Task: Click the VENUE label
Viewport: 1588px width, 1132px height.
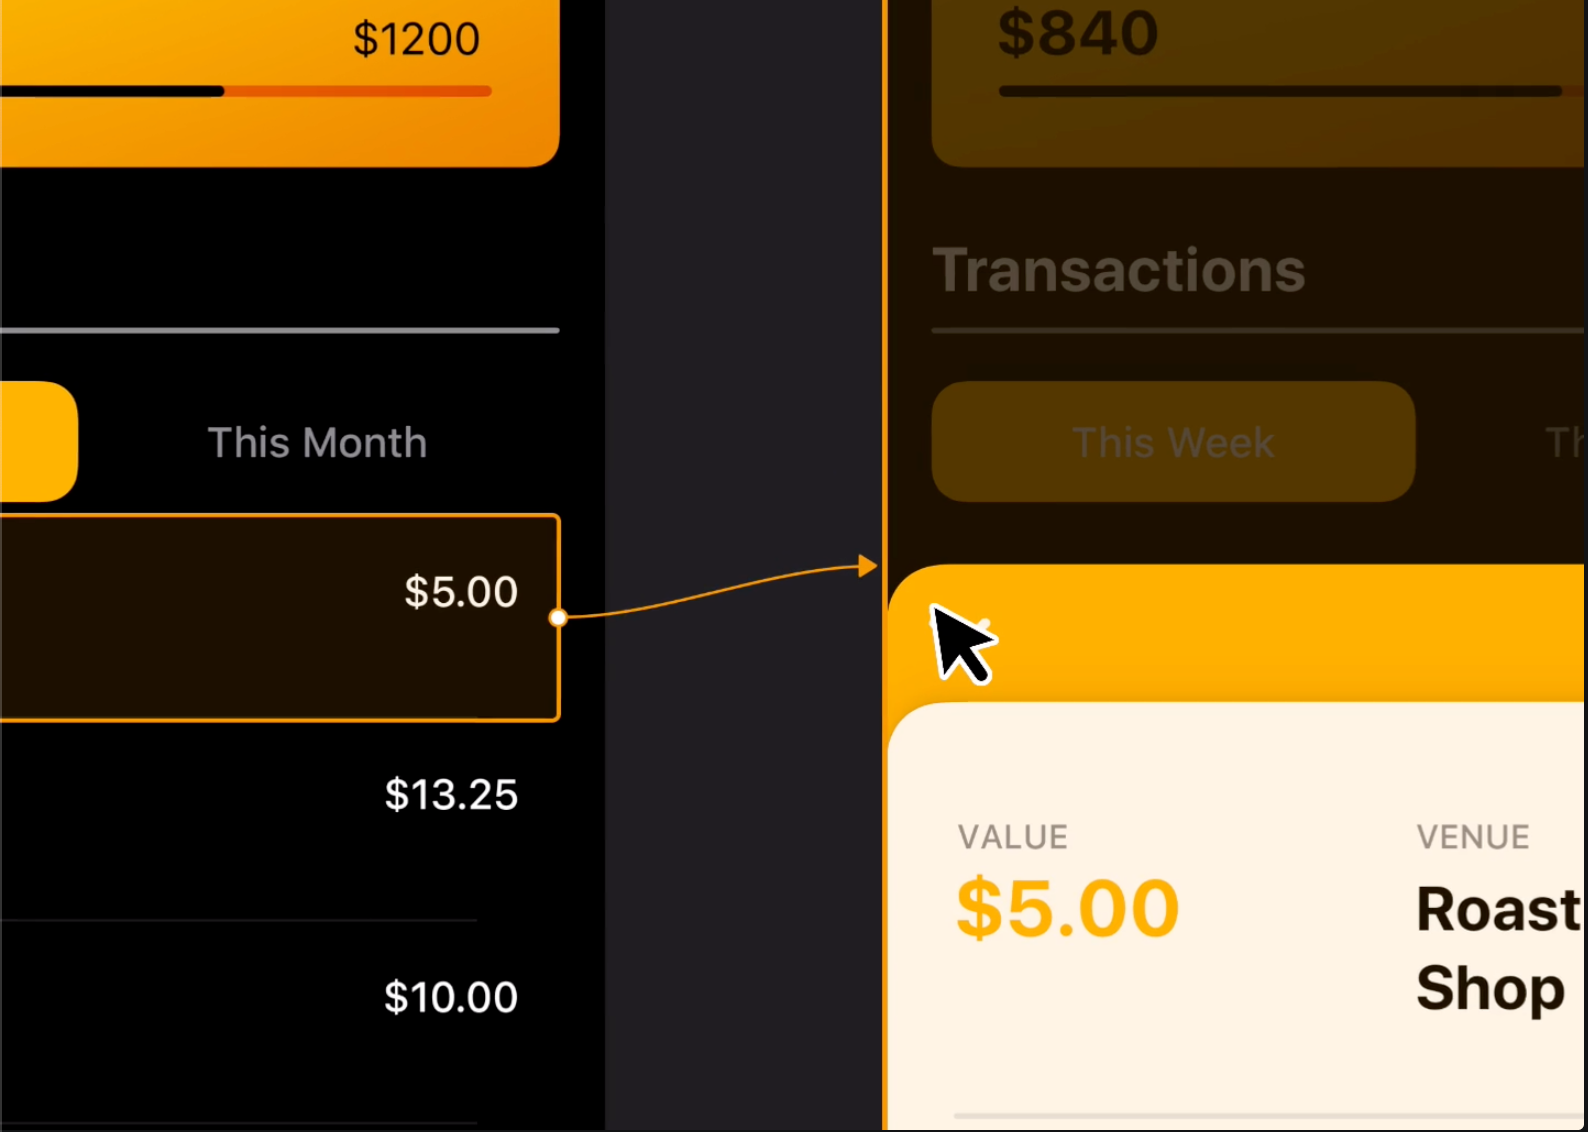Action: [x=1473, y=837]
